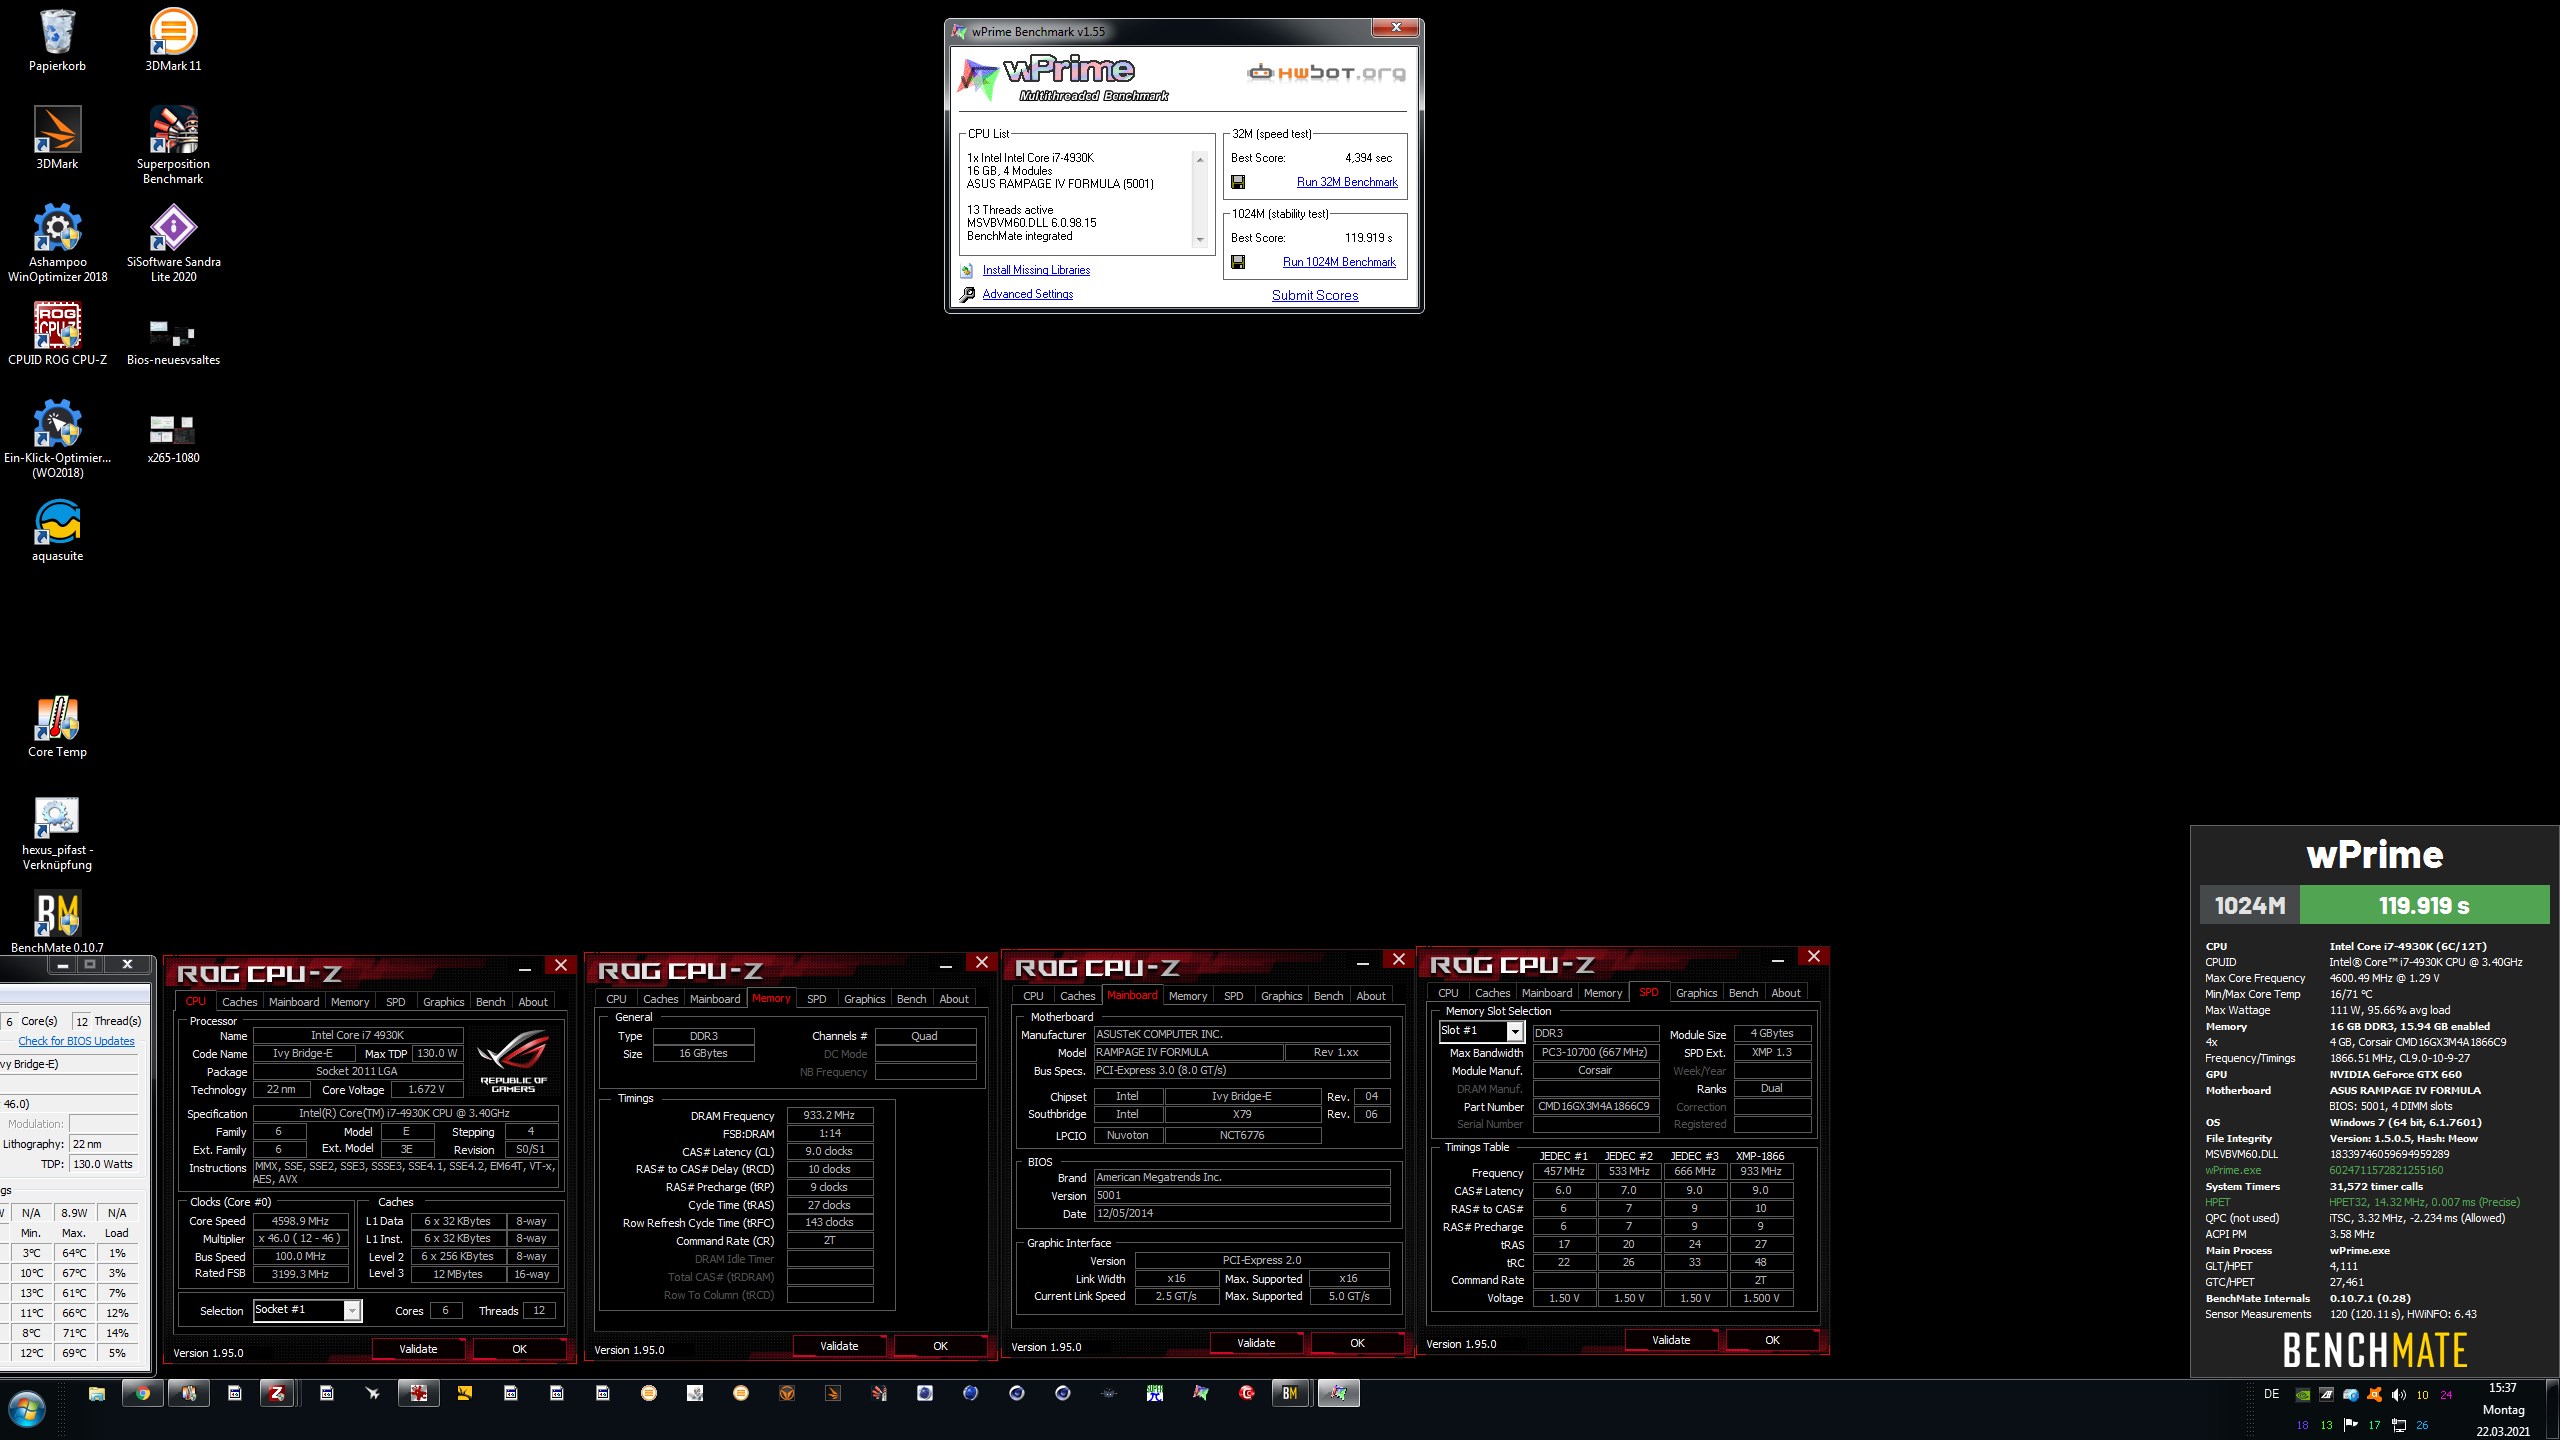Open the Advanced Settings link in wPrime
Image resolution: width=2560 pixels, height=1440 pixels.
pos(1027,294)
